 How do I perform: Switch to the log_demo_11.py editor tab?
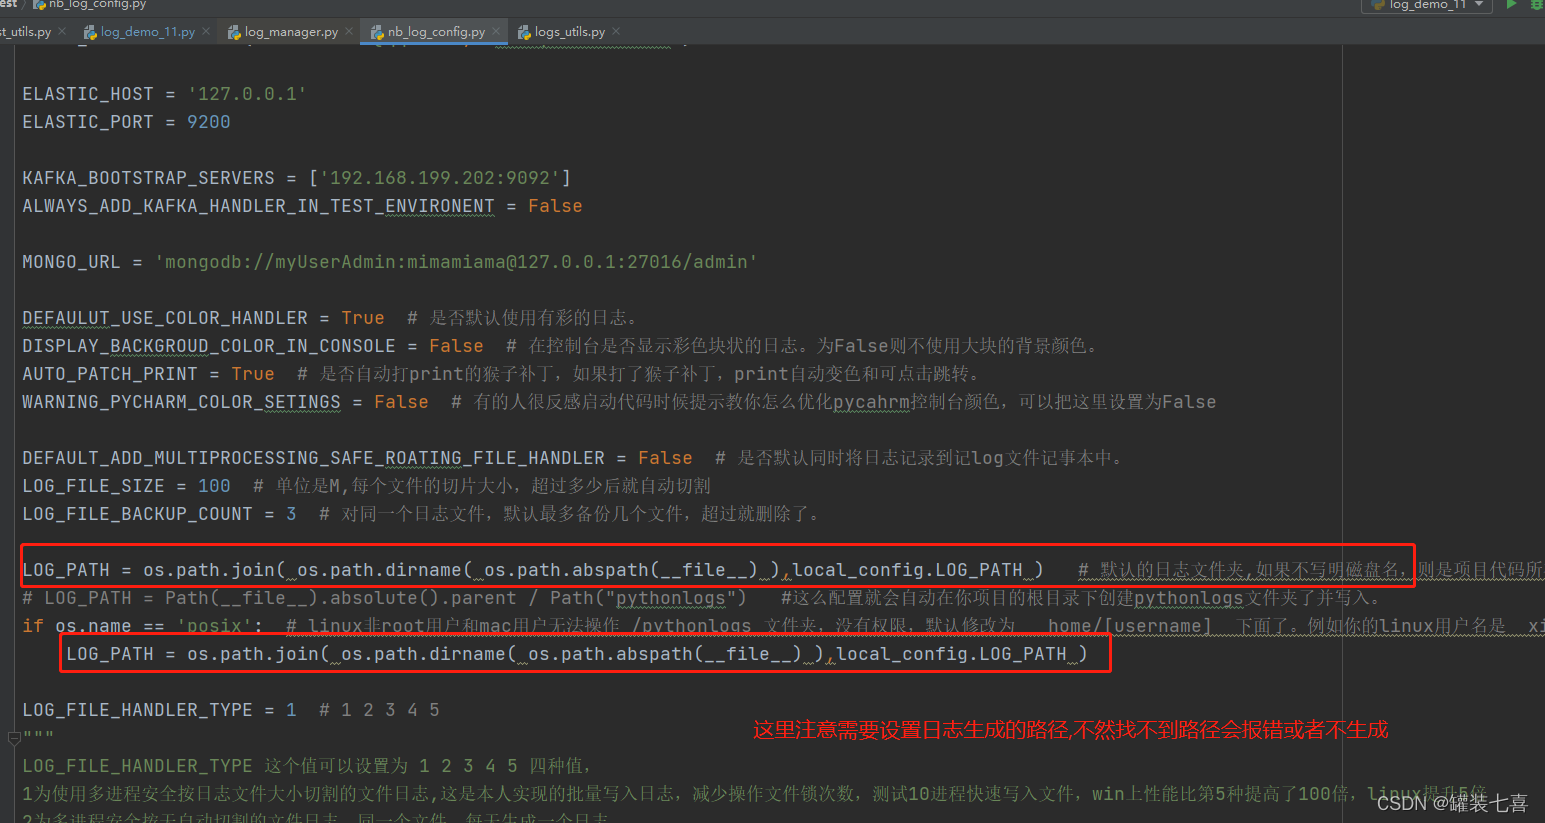click(147, 32)
